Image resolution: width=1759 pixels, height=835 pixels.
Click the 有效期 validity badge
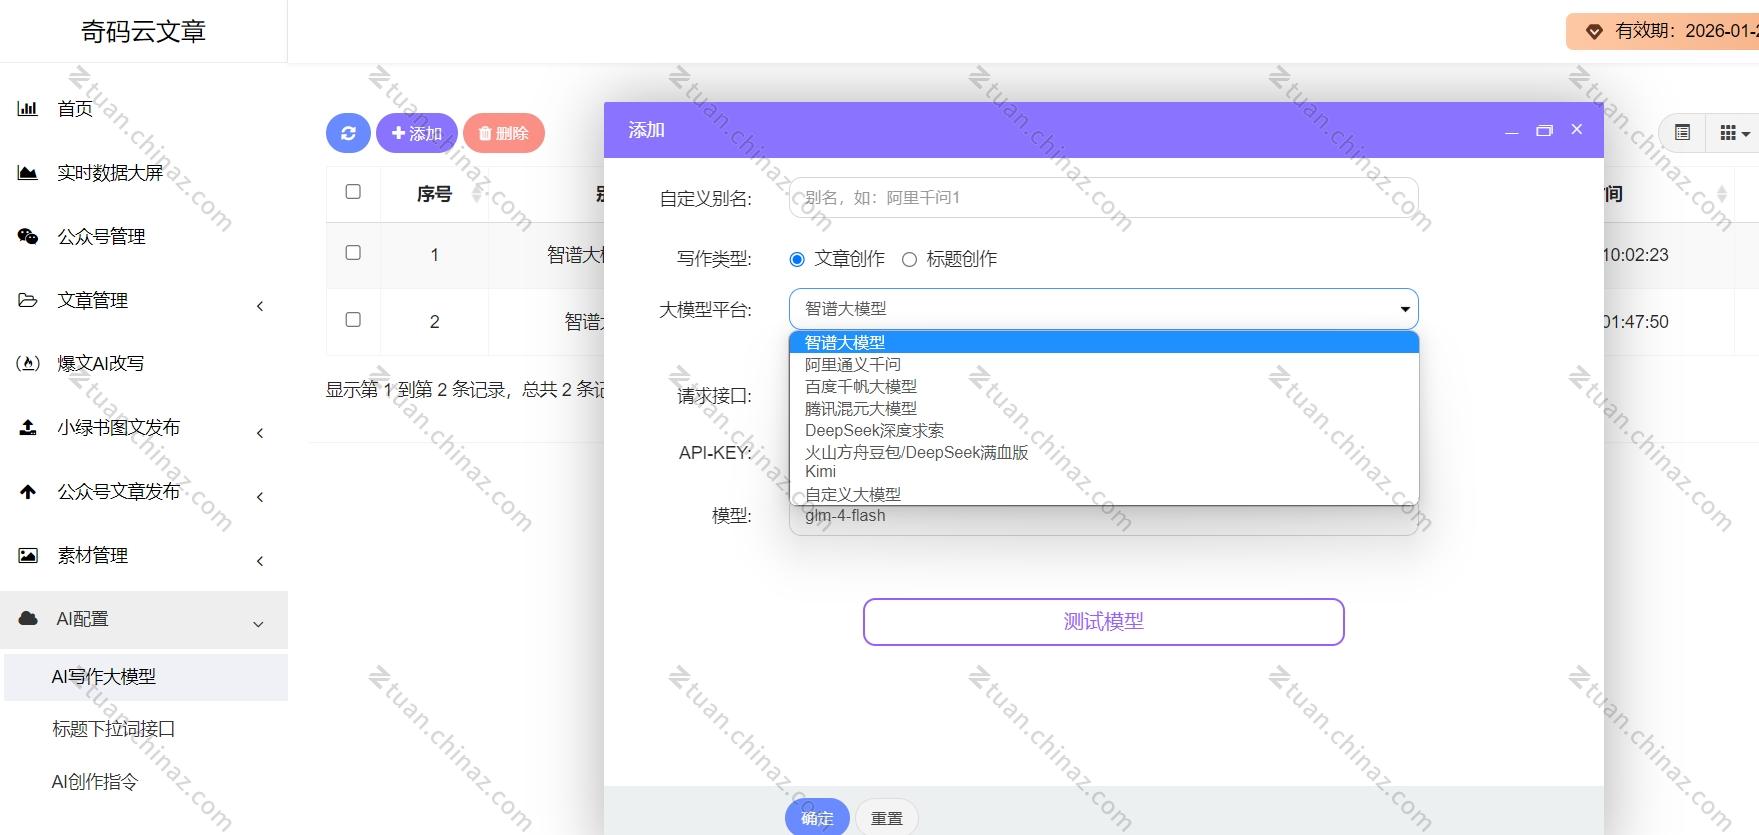pos(1662,31)
